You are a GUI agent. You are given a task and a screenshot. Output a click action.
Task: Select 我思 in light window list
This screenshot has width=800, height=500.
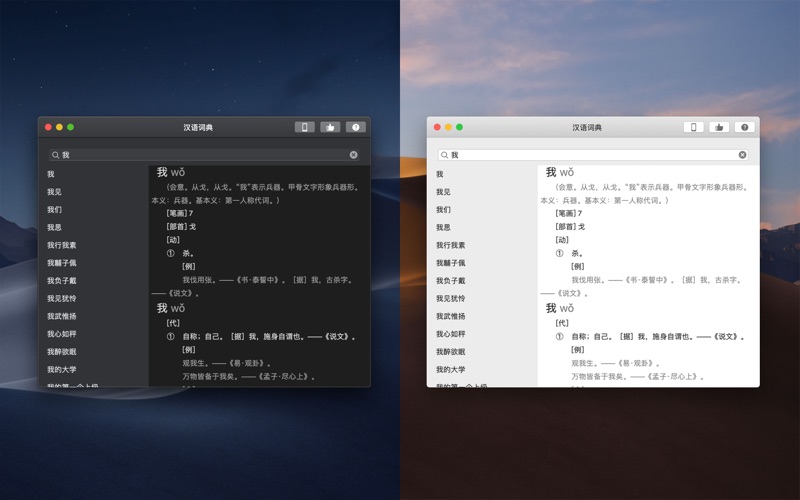[x=443, y=228]
